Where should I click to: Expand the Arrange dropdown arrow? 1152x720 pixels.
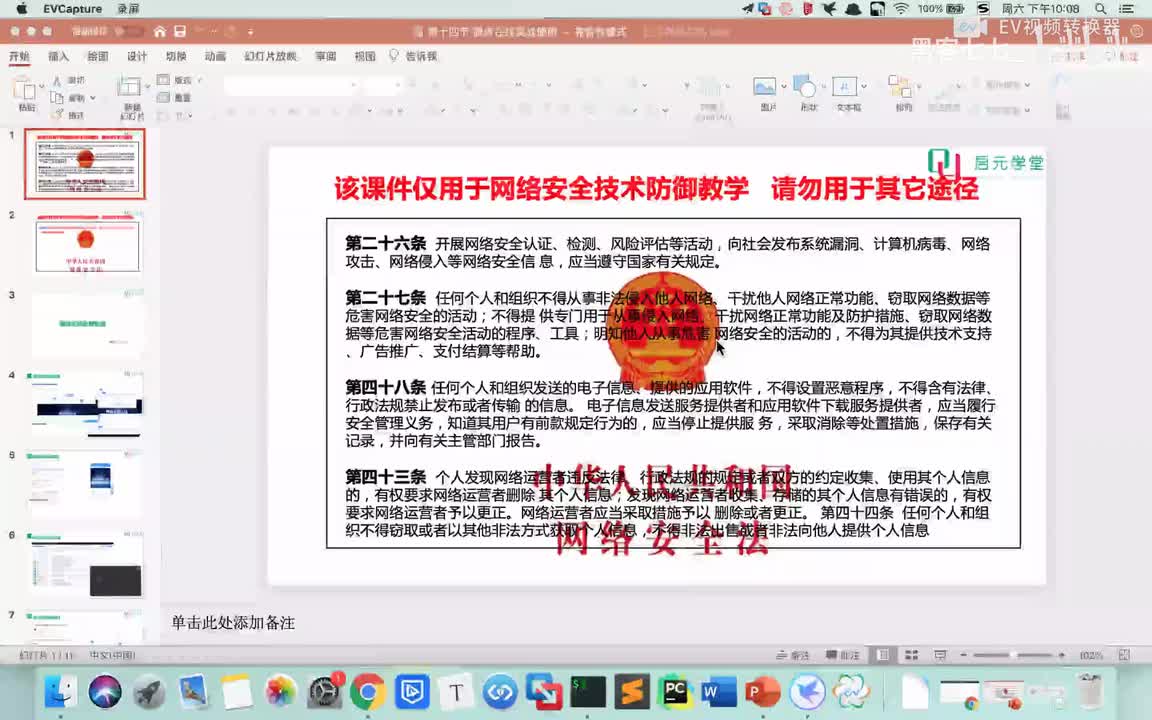pyautogui.click(x=918, y=87)
